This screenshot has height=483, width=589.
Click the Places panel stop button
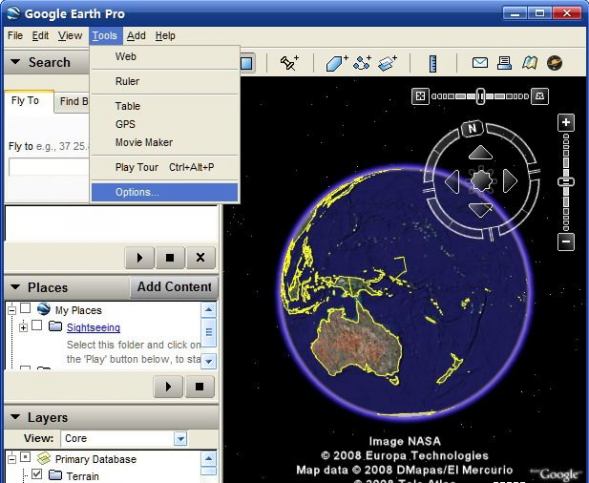[199, 386]
